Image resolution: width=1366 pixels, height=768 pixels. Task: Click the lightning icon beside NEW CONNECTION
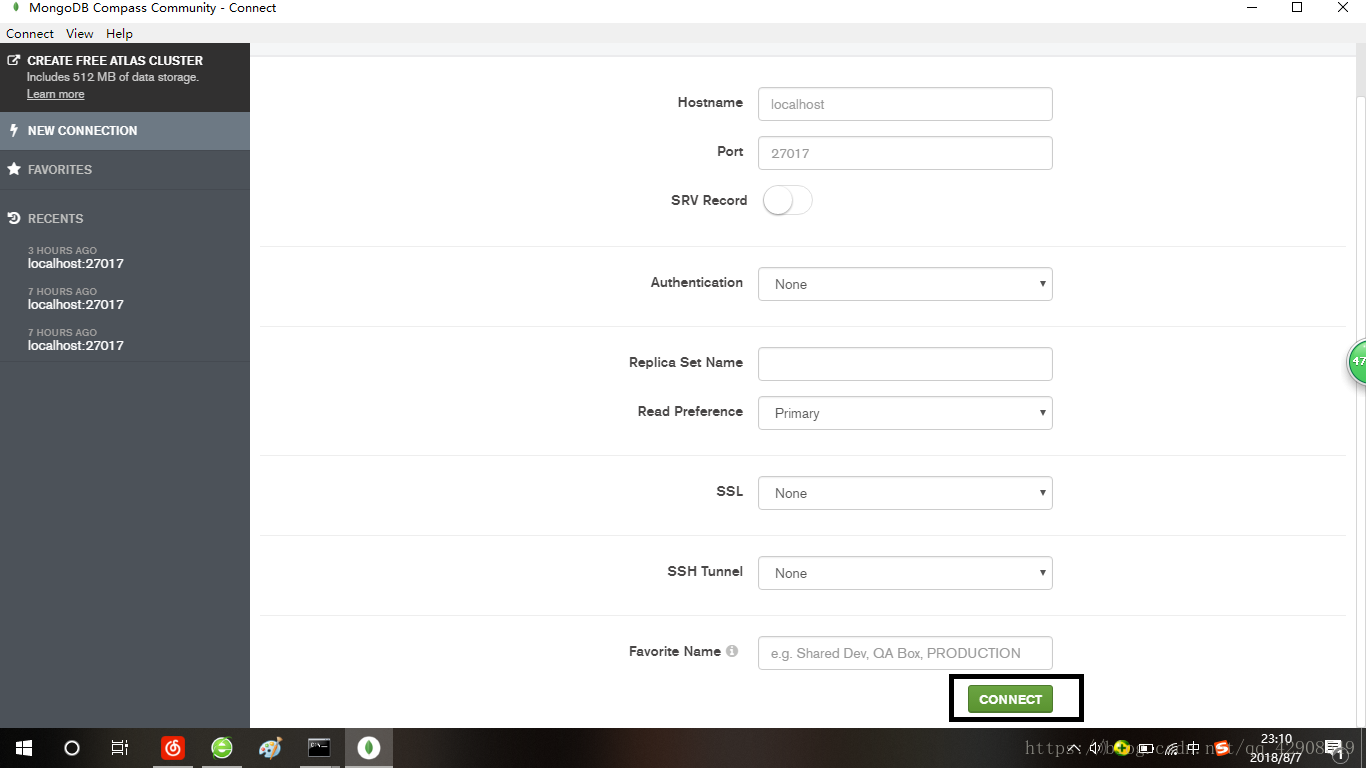pyautogui.click(x=13, y=130)
